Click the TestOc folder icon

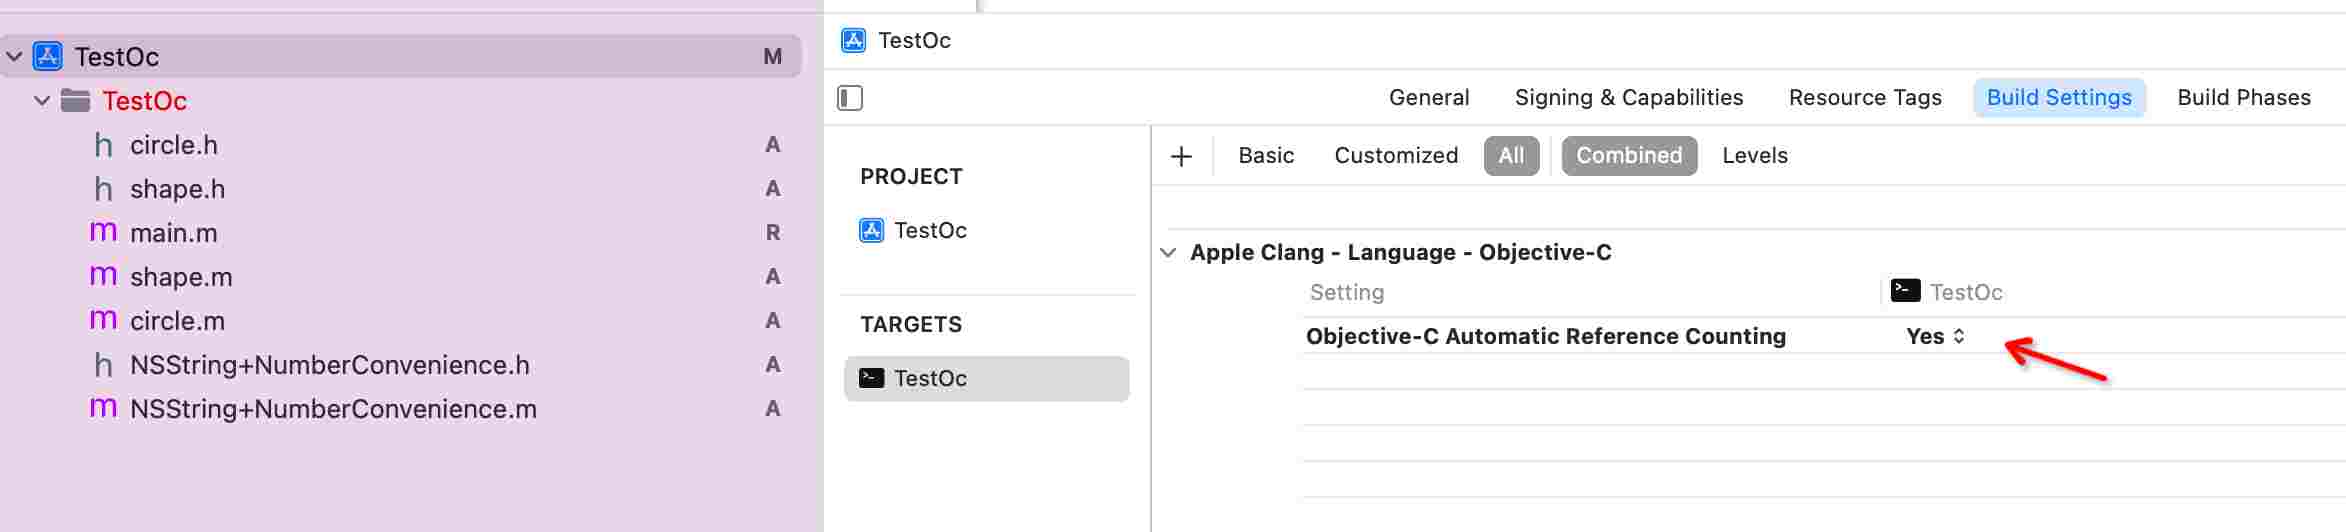(x=75, y=100)
